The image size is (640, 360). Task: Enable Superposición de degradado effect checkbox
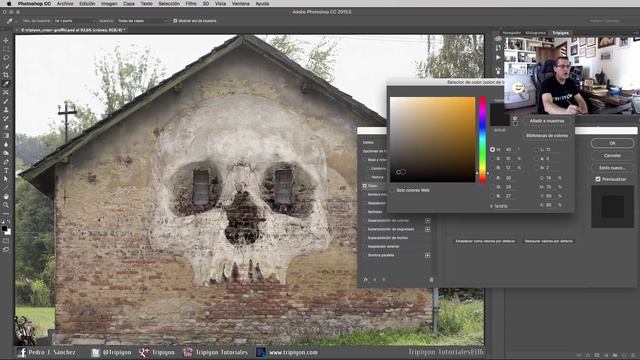[x=364, y=229]
